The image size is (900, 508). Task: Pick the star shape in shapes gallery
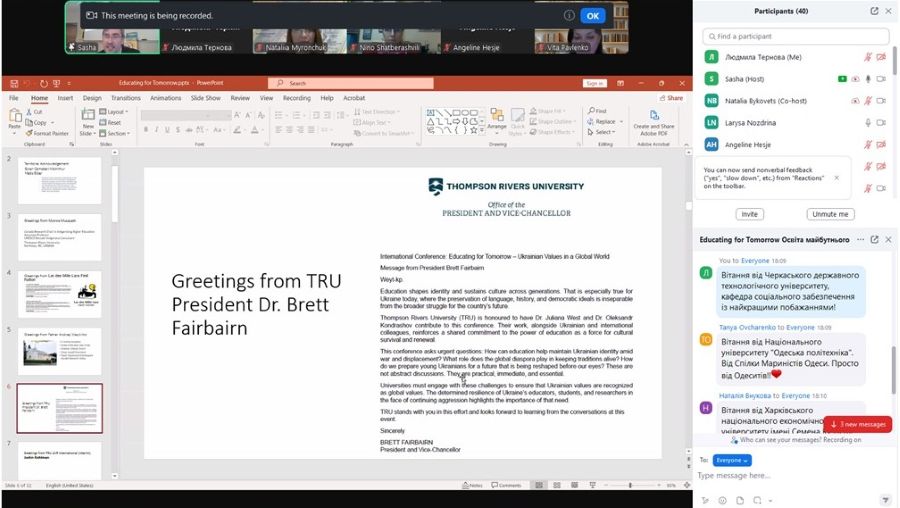coord(474,130)
